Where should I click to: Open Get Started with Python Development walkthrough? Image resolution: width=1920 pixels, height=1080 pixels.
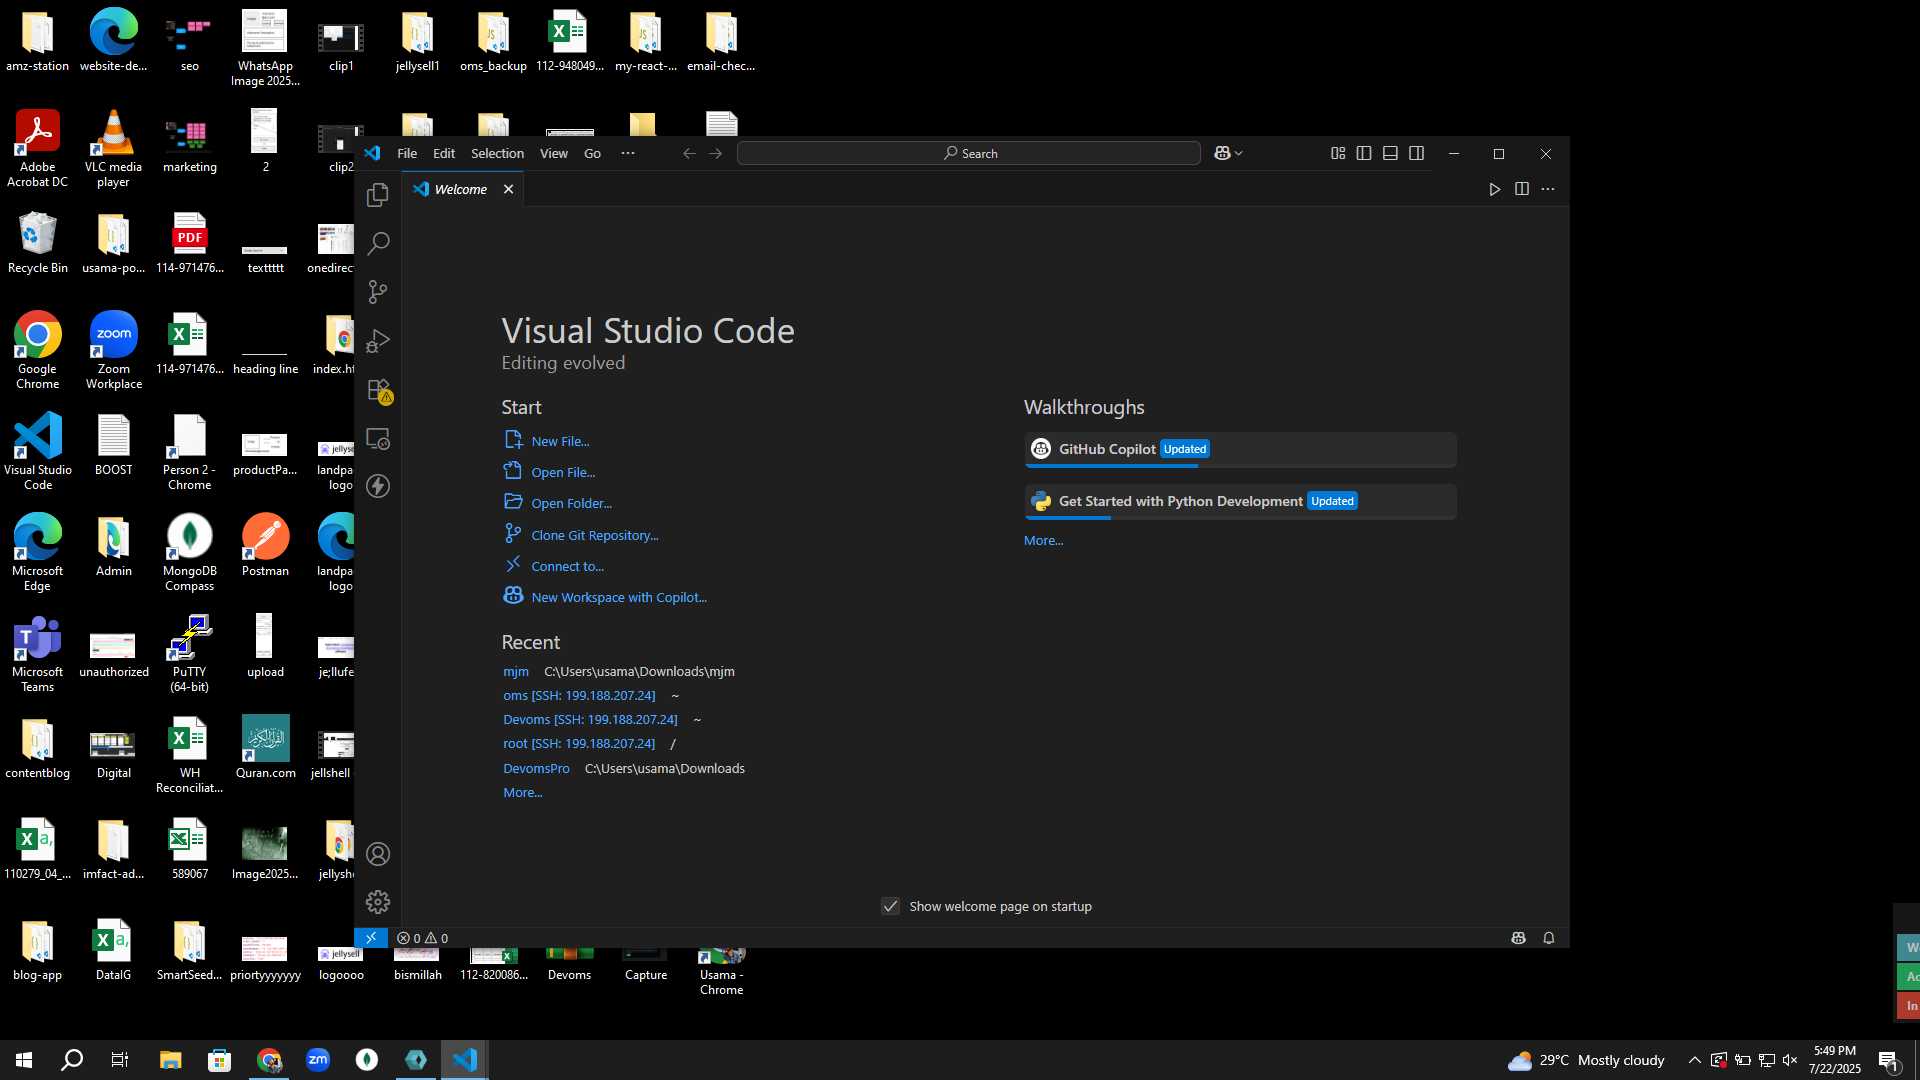click(1240, 501)
